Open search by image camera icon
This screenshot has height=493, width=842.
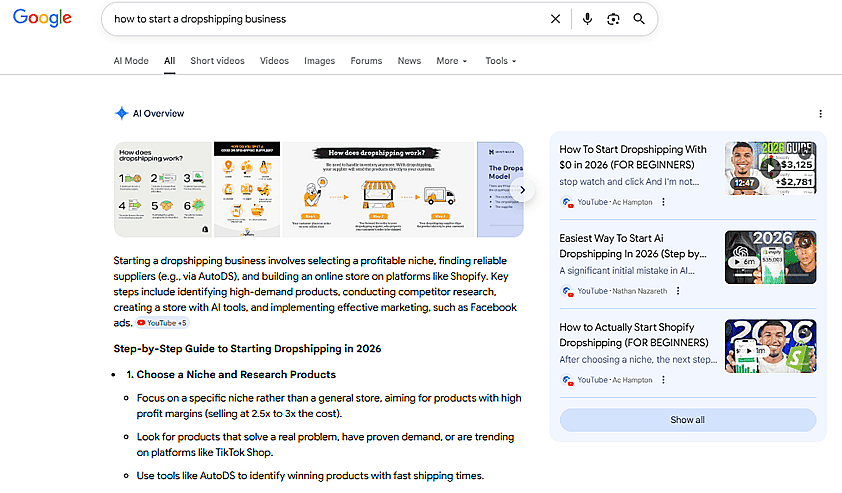tap(613, 19)
